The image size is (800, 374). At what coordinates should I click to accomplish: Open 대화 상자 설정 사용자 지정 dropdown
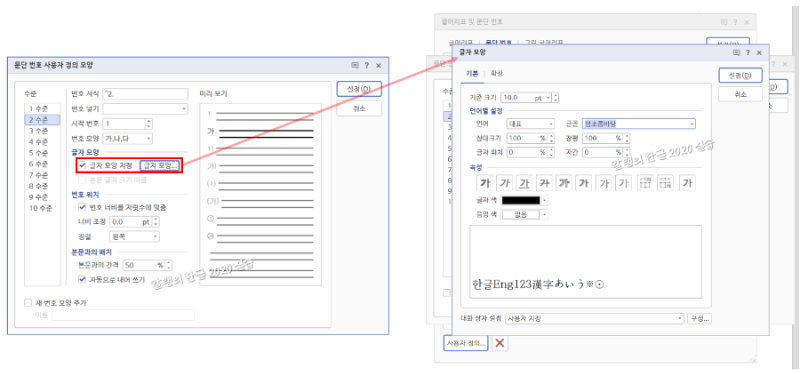pyautogui.click(x=594, y=318)
